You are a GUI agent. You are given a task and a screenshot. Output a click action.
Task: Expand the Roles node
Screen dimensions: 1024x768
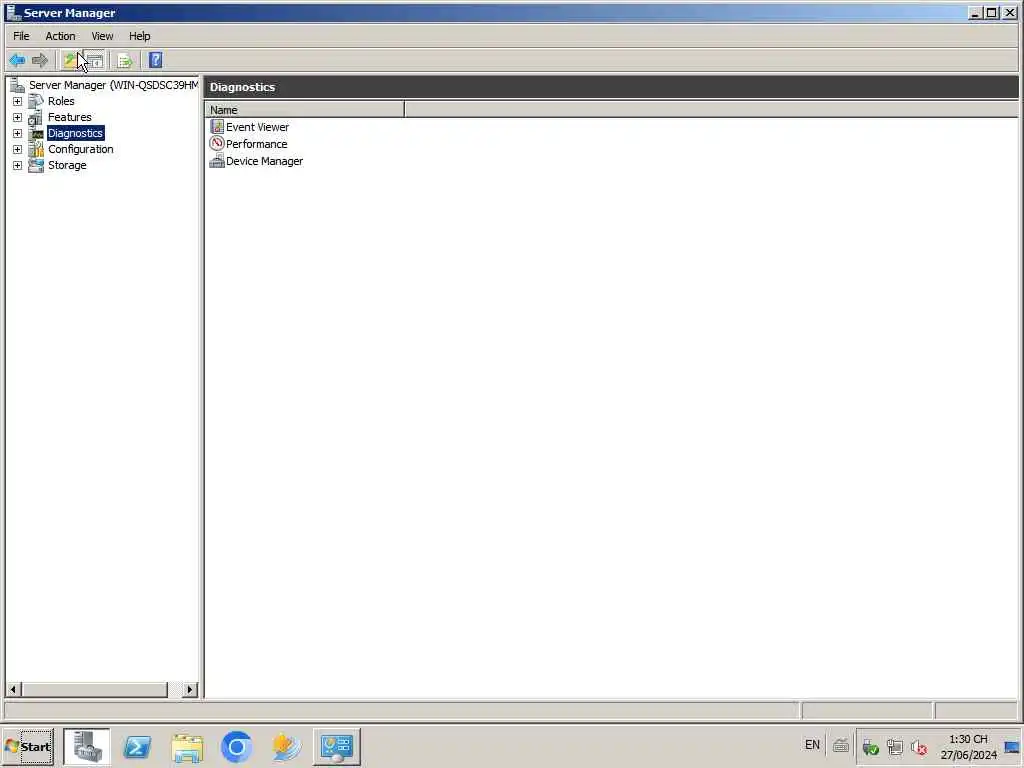pyautogui.click(x=18, y=101)
